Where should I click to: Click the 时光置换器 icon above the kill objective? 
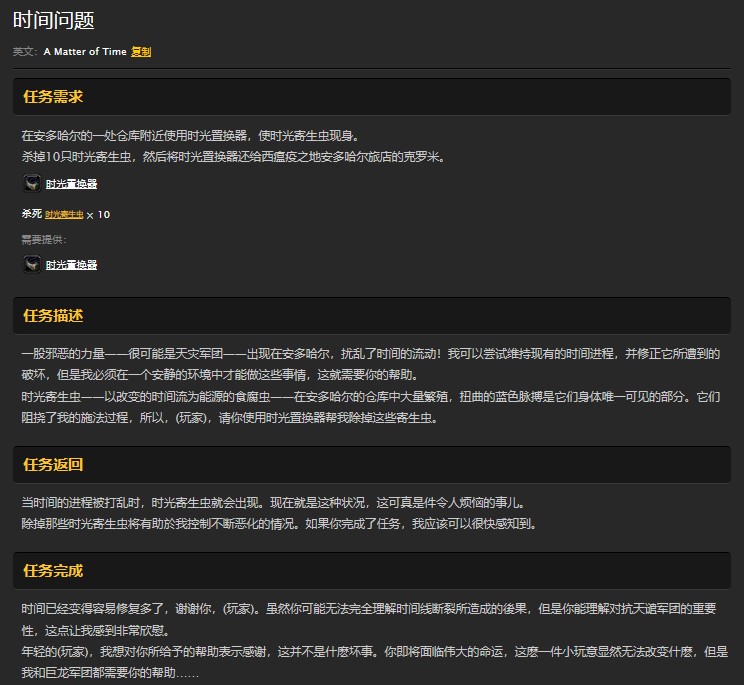click(32, 183)
